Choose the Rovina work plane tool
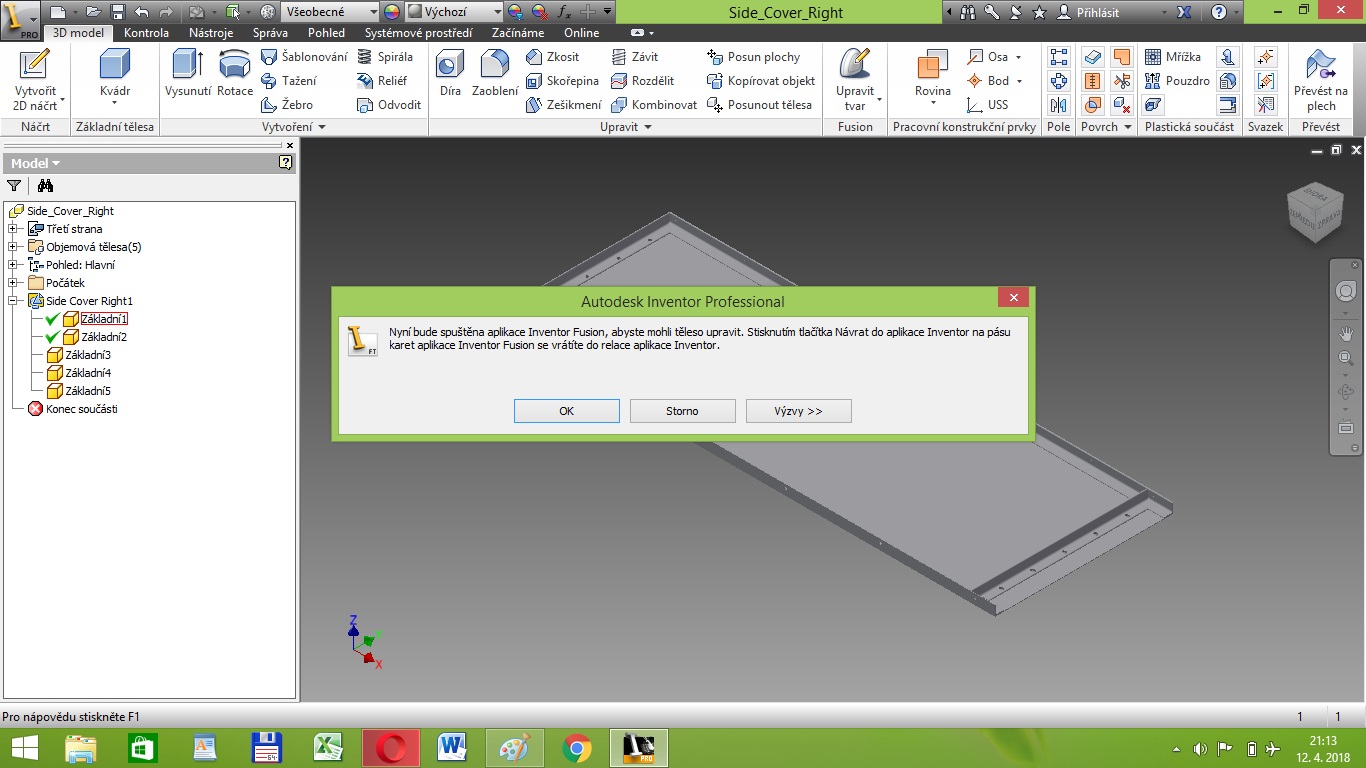Viewport: 1366px width, 768px height. click(x=933, y=78)
